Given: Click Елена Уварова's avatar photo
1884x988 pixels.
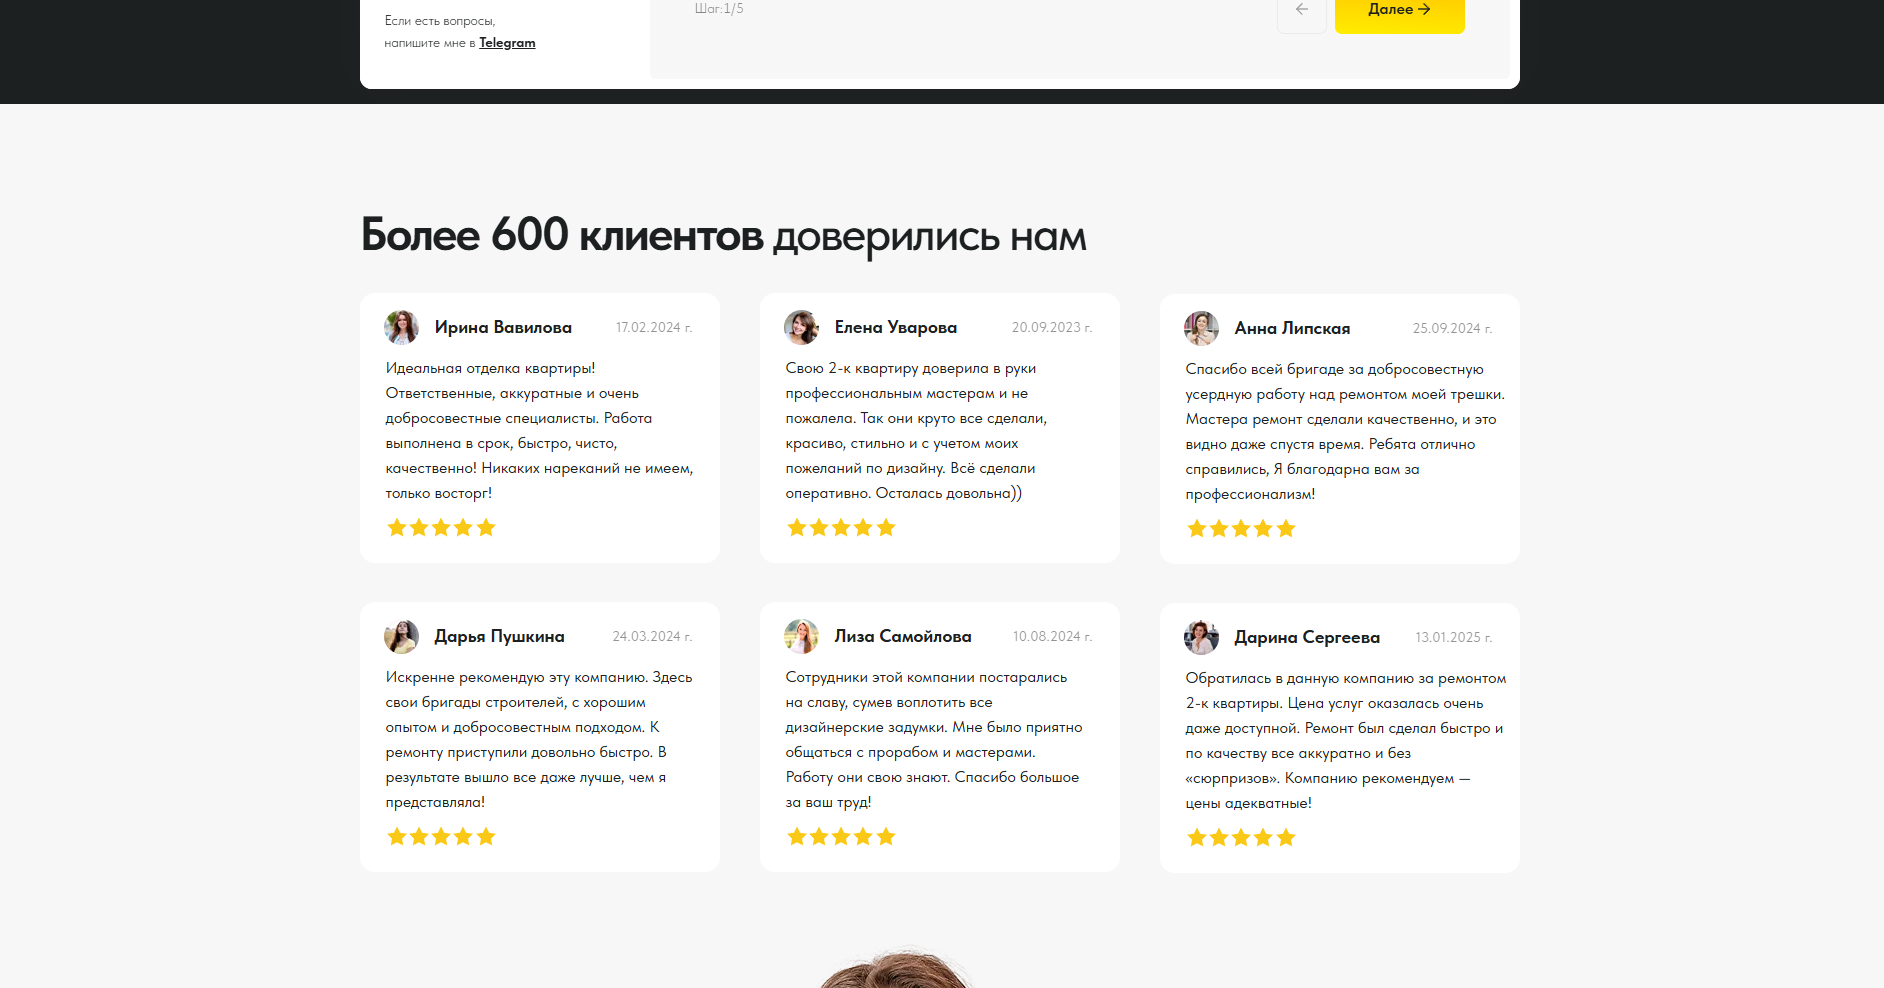Looking at the screenshot, I should click(801, 327).
